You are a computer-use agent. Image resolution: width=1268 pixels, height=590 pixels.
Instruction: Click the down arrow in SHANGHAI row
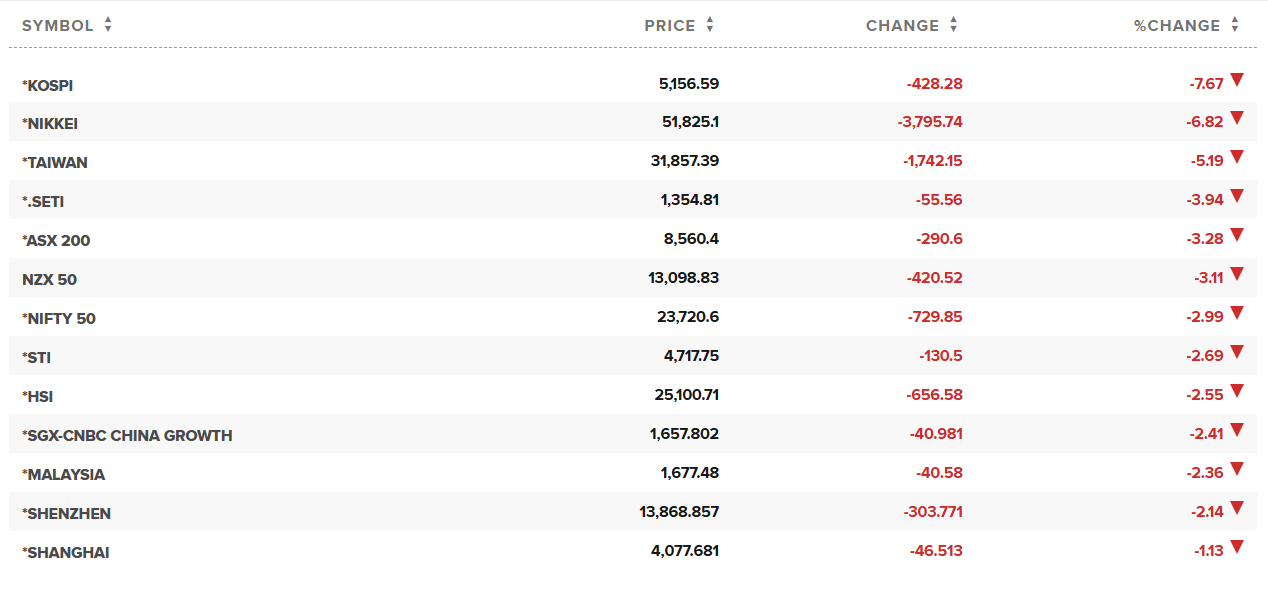point(1237,547)
